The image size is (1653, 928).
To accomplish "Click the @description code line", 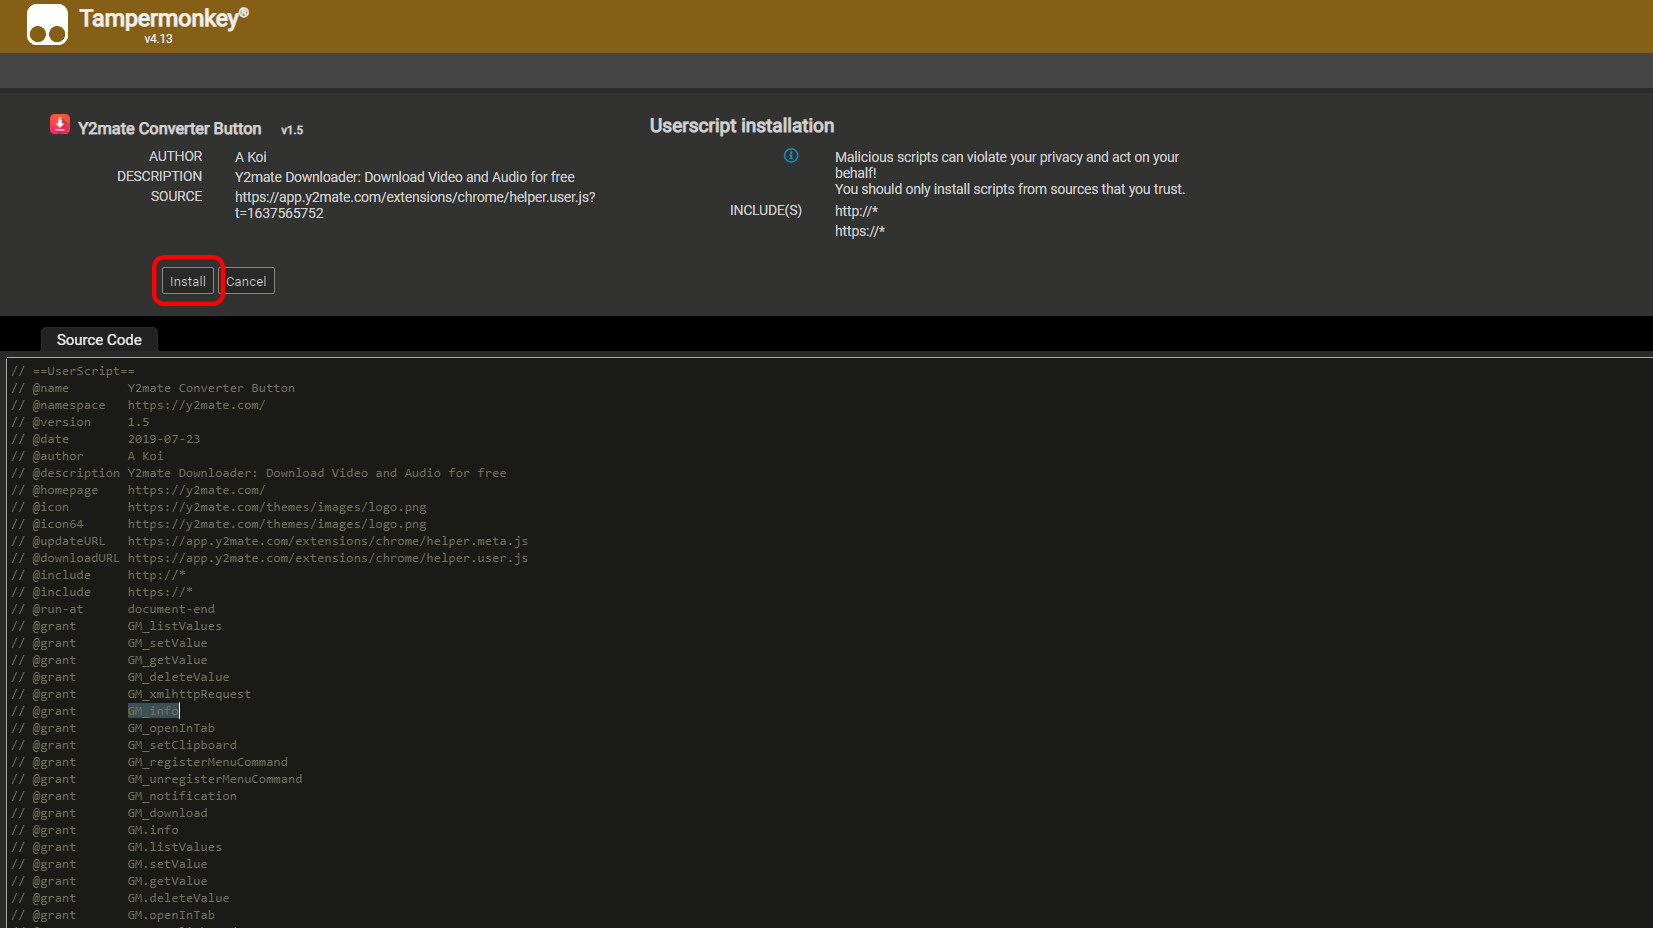I will (259, 473).
